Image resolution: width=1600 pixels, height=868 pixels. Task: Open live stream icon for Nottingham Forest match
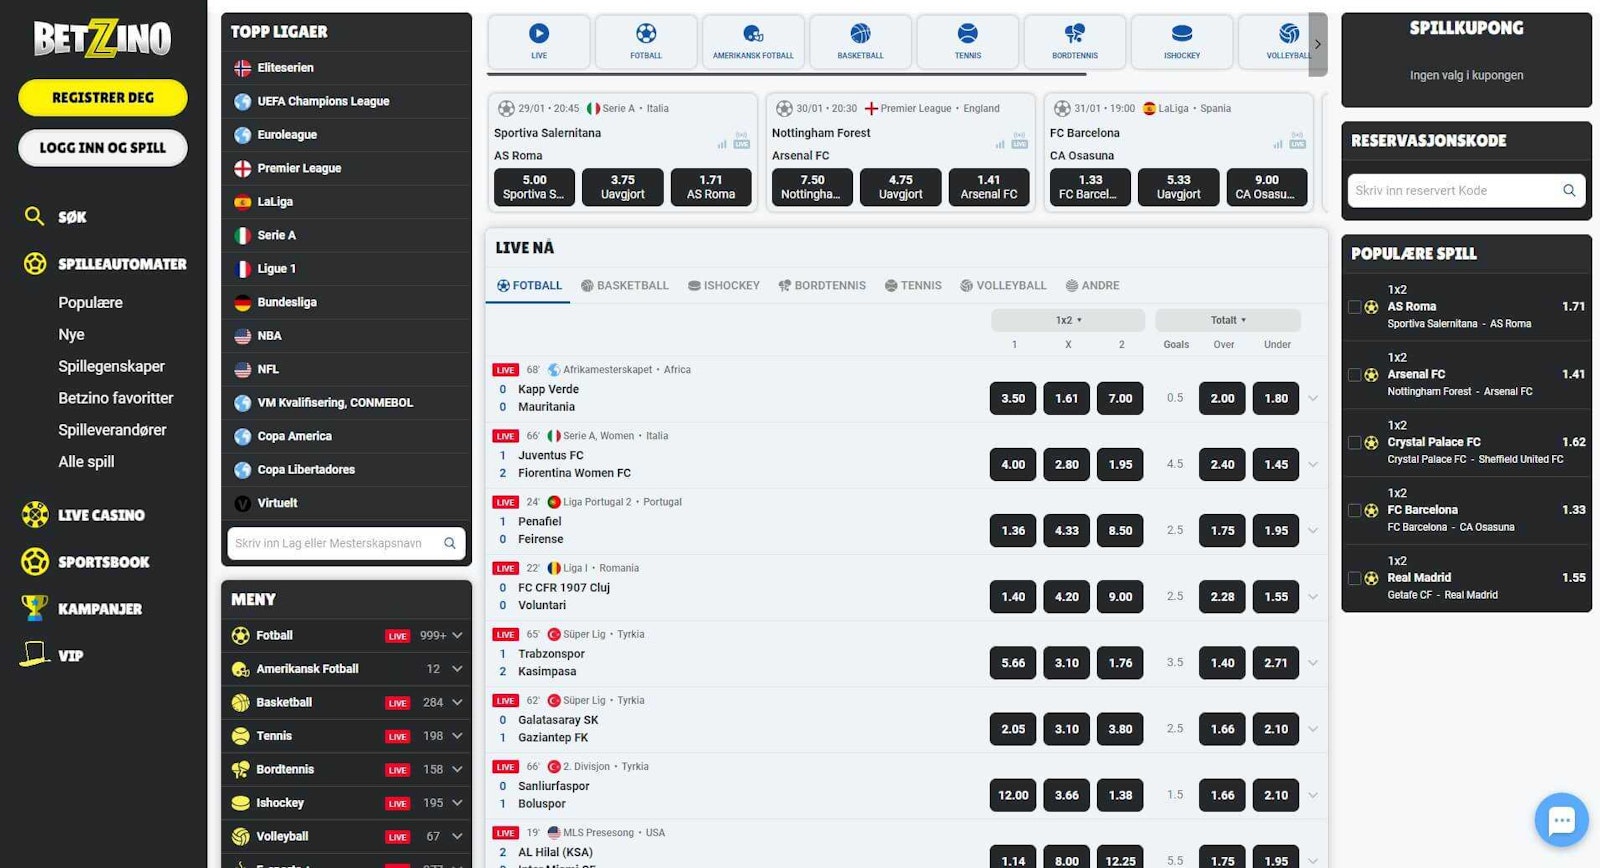[x=1019, y=141]
